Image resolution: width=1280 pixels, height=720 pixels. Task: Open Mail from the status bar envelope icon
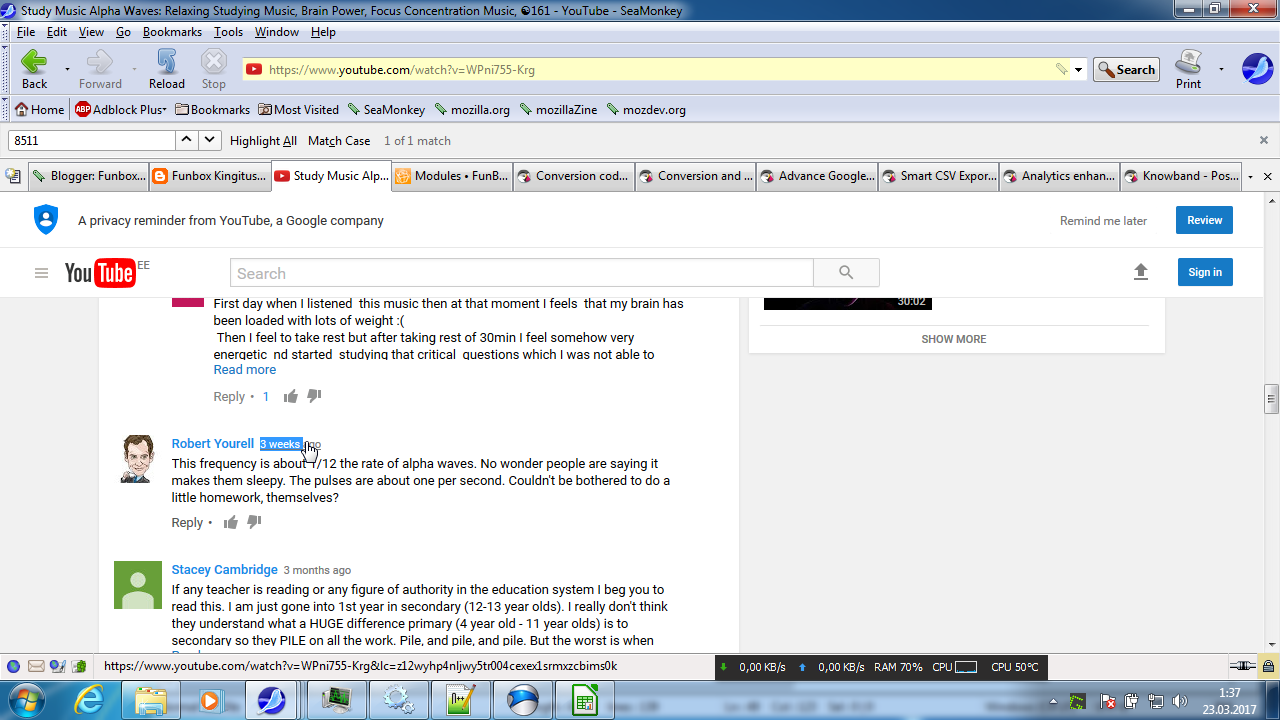[x=36, y=666]
